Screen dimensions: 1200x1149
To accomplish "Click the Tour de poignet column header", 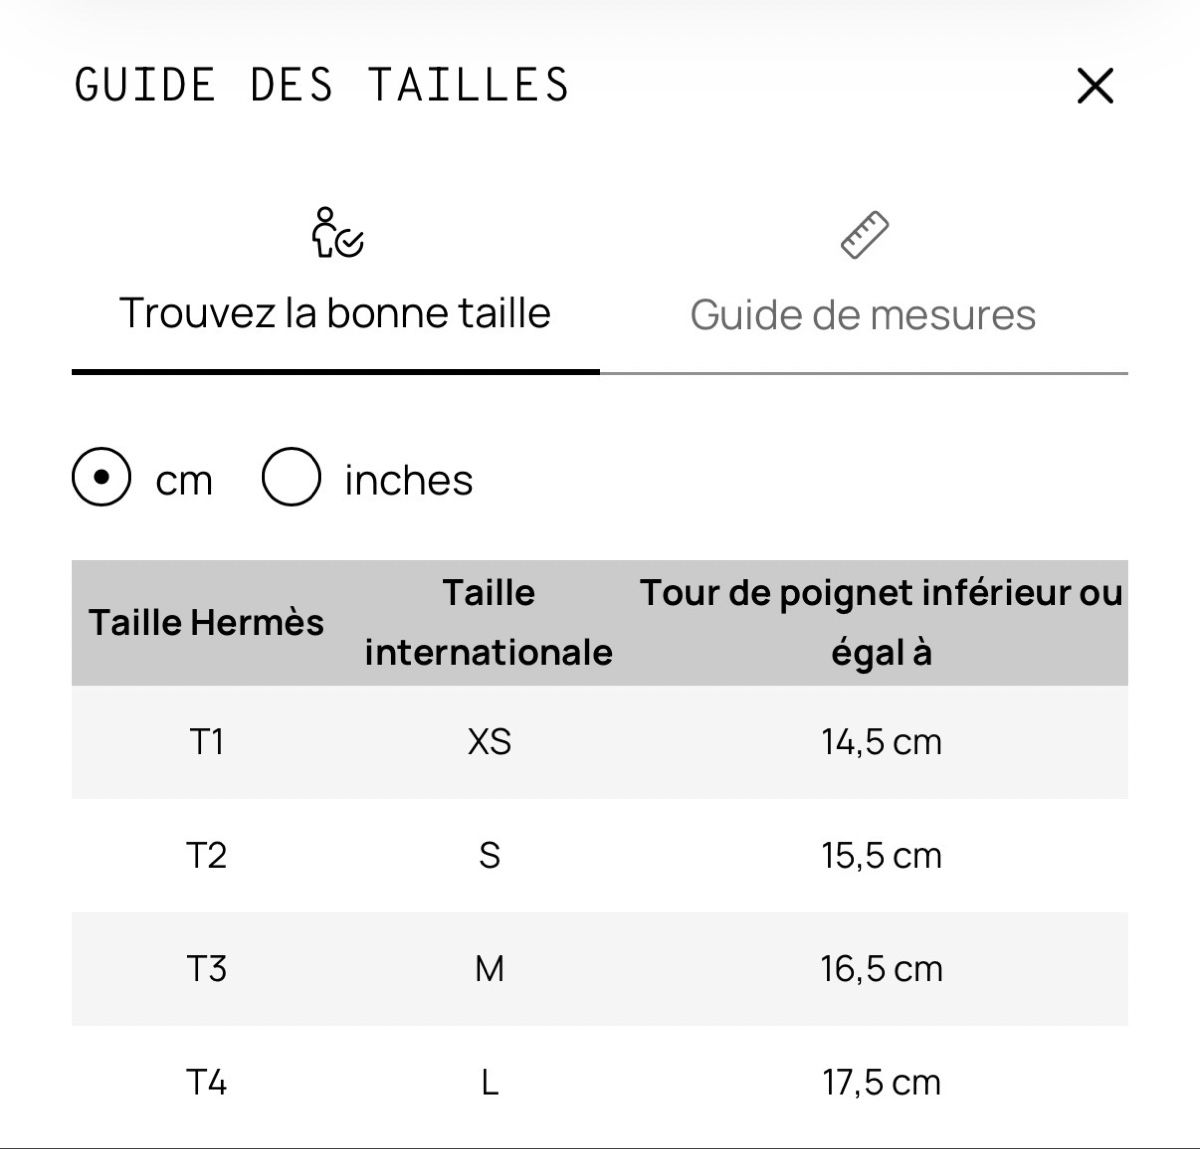I will (881, 622).
